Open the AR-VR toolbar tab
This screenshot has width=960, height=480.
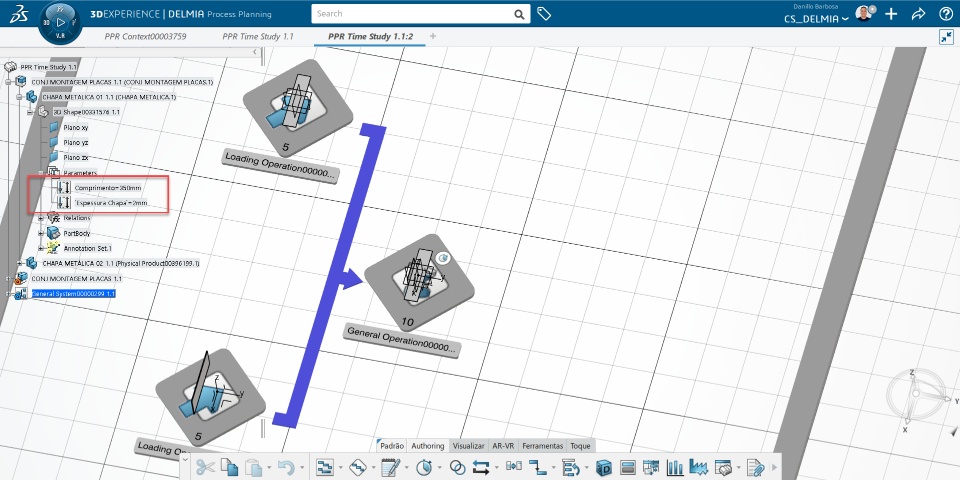[x=503, y=446]
